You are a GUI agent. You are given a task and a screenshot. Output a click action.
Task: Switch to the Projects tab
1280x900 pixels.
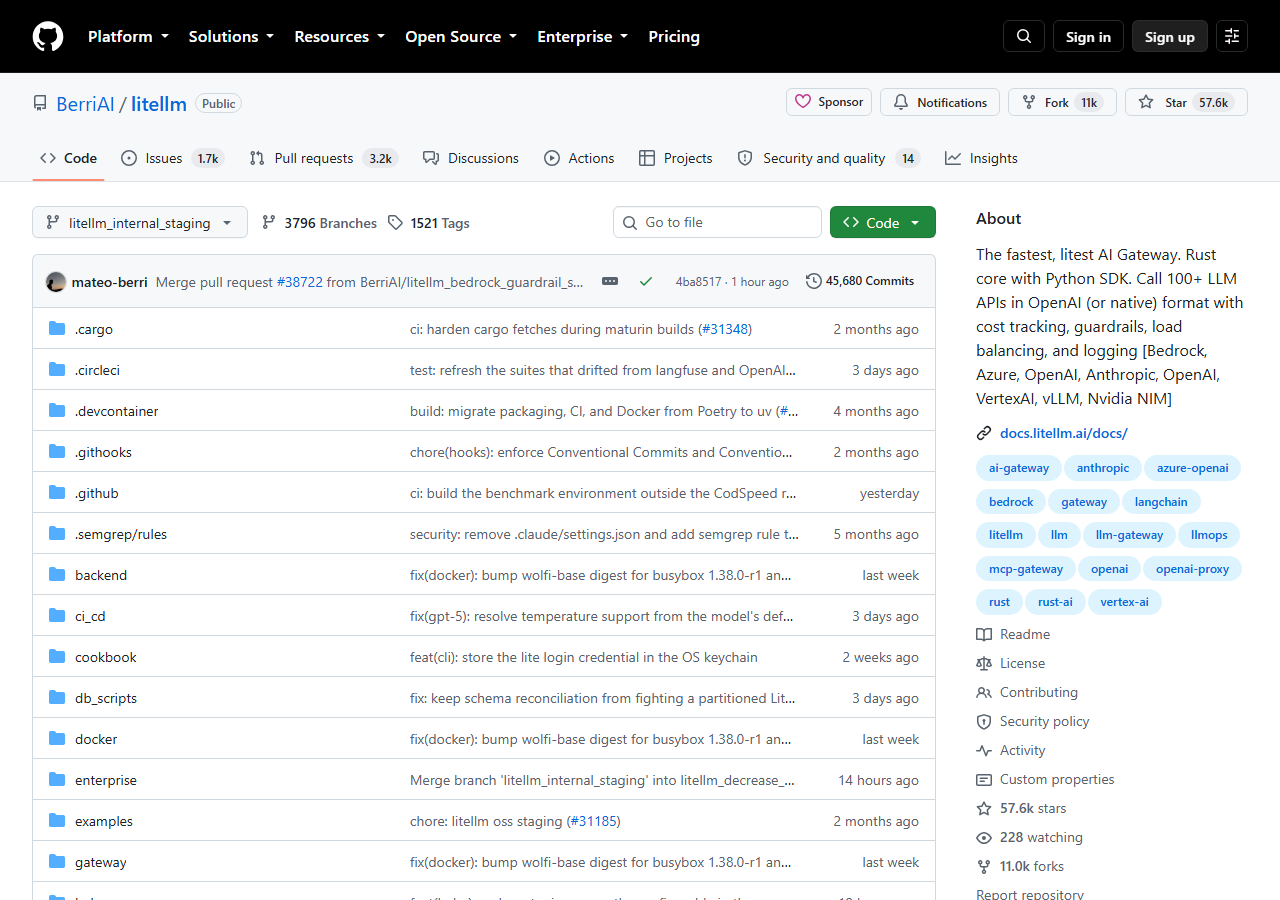click(676, 158)
